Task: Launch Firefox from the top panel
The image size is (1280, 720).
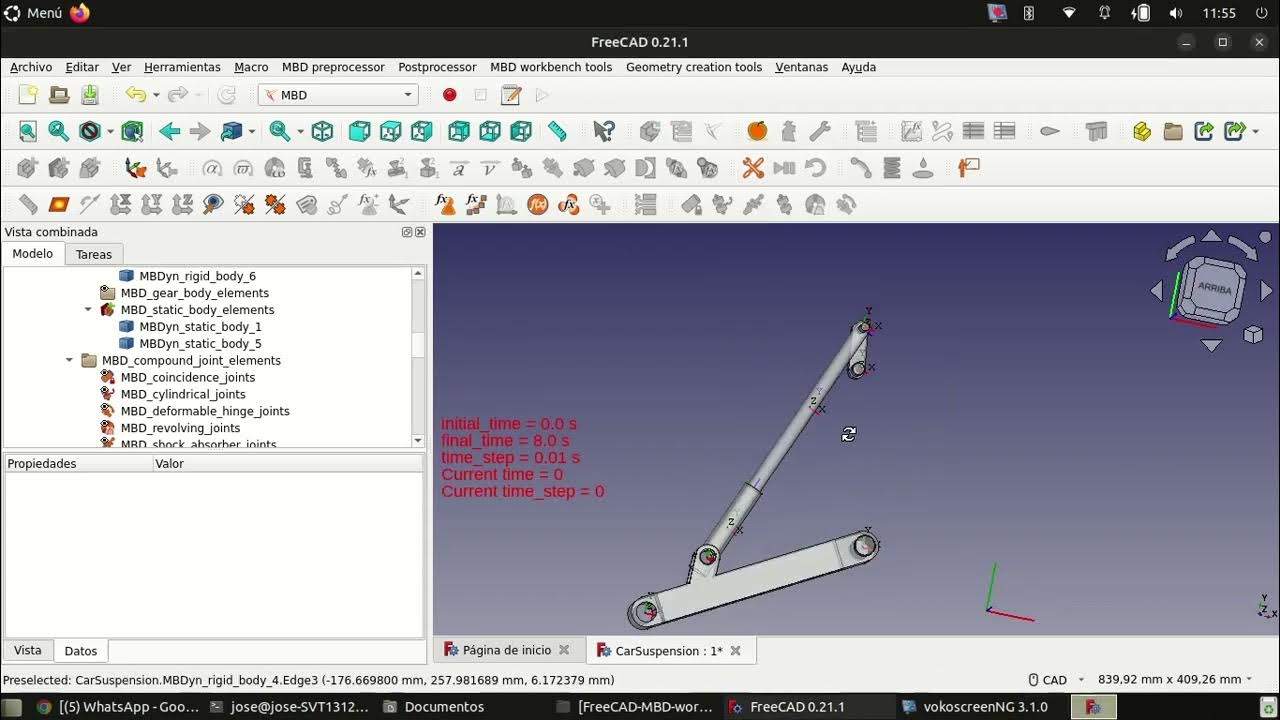Action: 80,13
